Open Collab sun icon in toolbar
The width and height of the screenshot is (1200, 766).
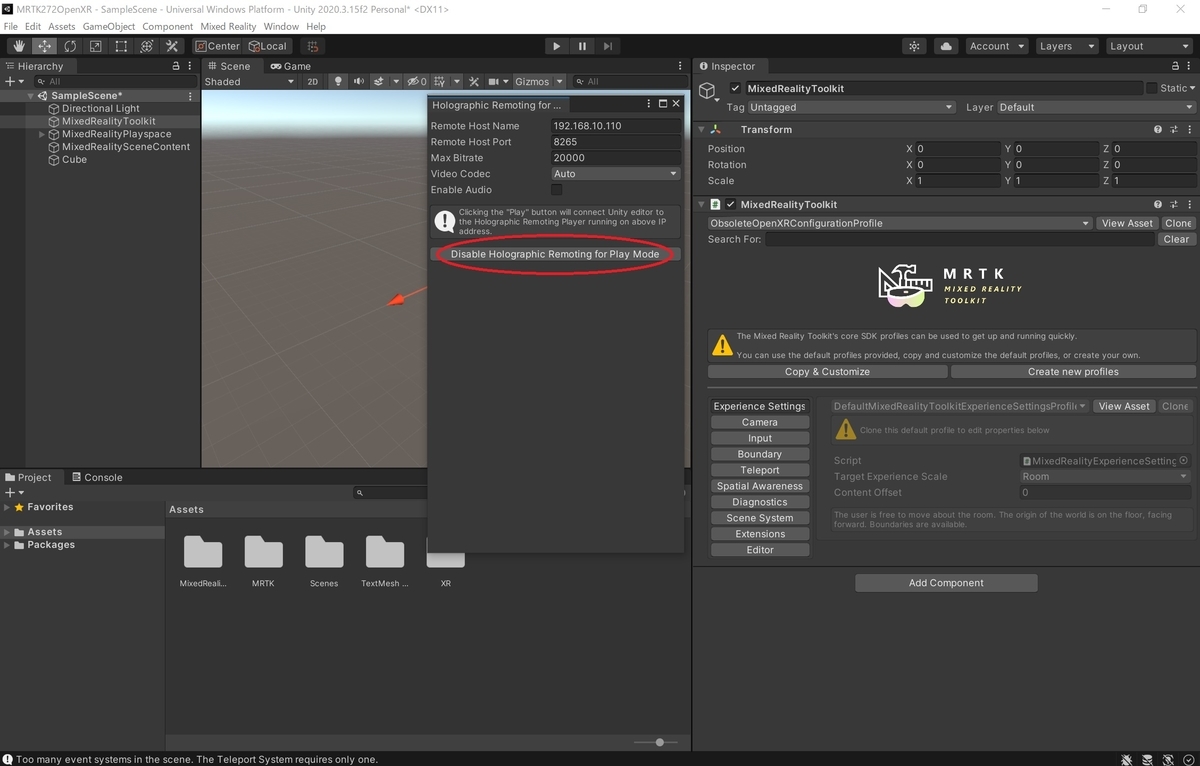914,46
